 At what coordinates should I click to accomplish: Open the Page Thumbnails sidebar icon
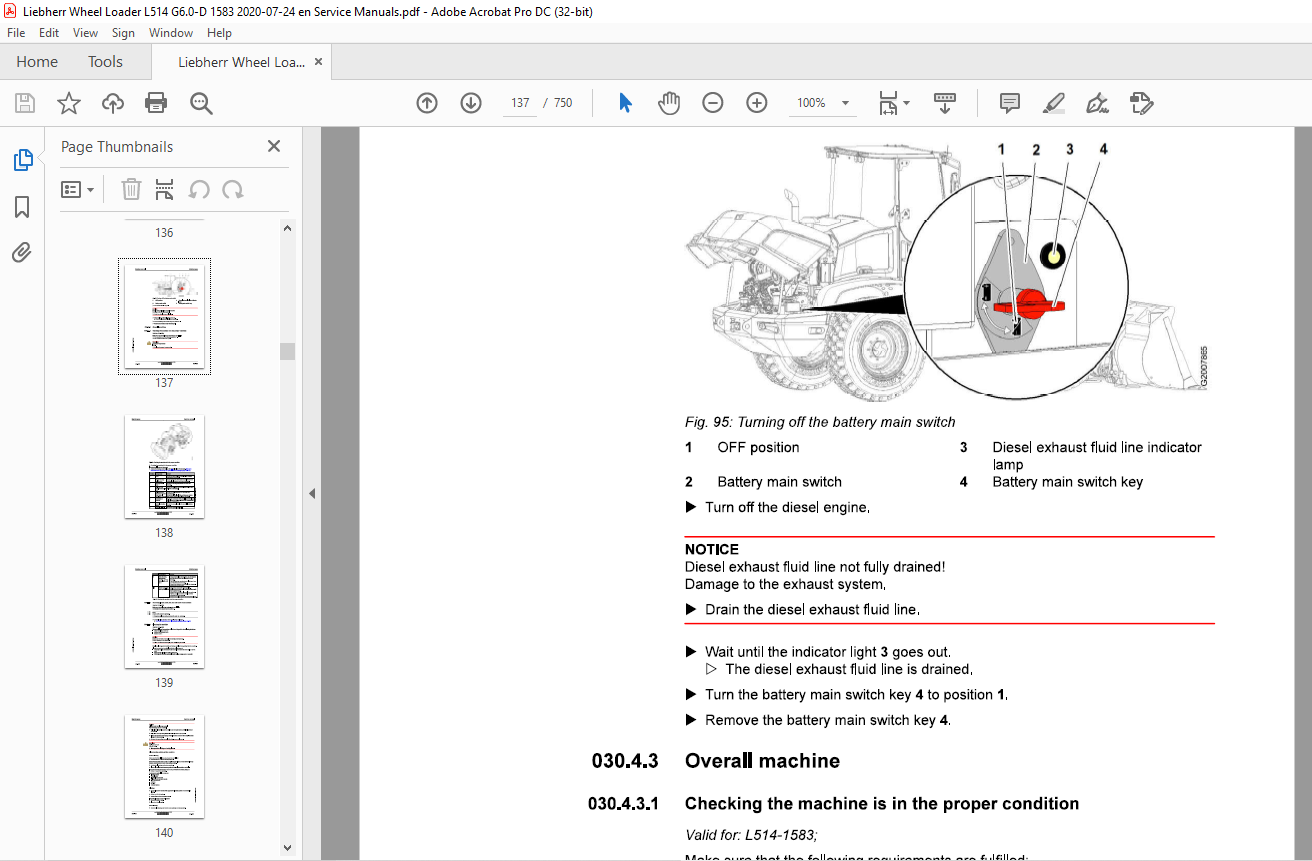22,160
